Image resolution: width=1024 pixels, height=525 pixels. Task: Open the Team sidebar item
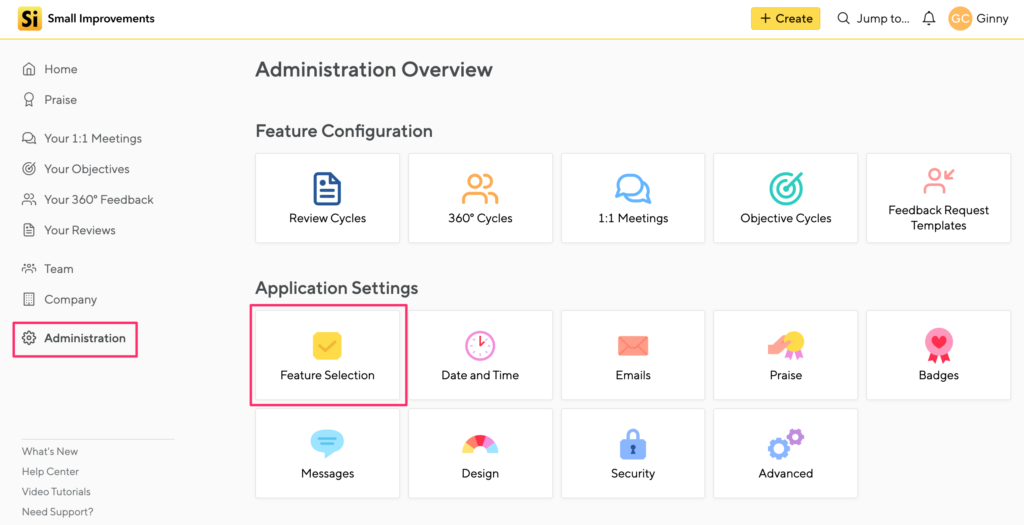coord(59,268)
